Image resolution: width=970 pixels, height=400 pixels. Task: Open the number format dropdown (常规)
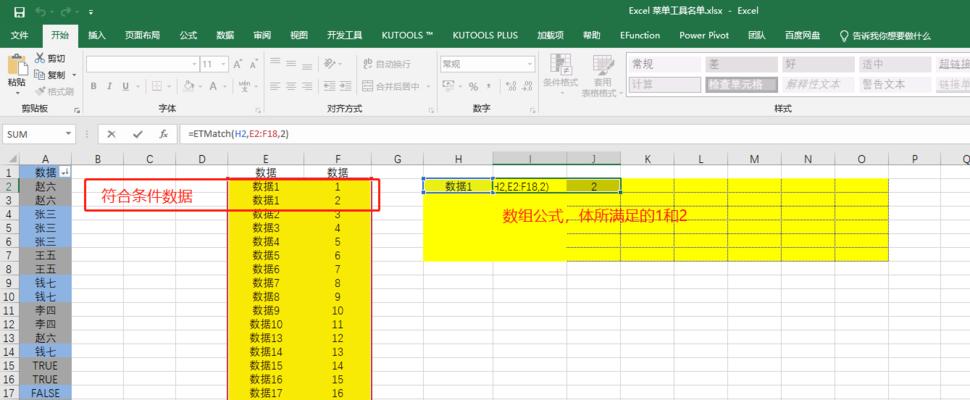[530, 64]
